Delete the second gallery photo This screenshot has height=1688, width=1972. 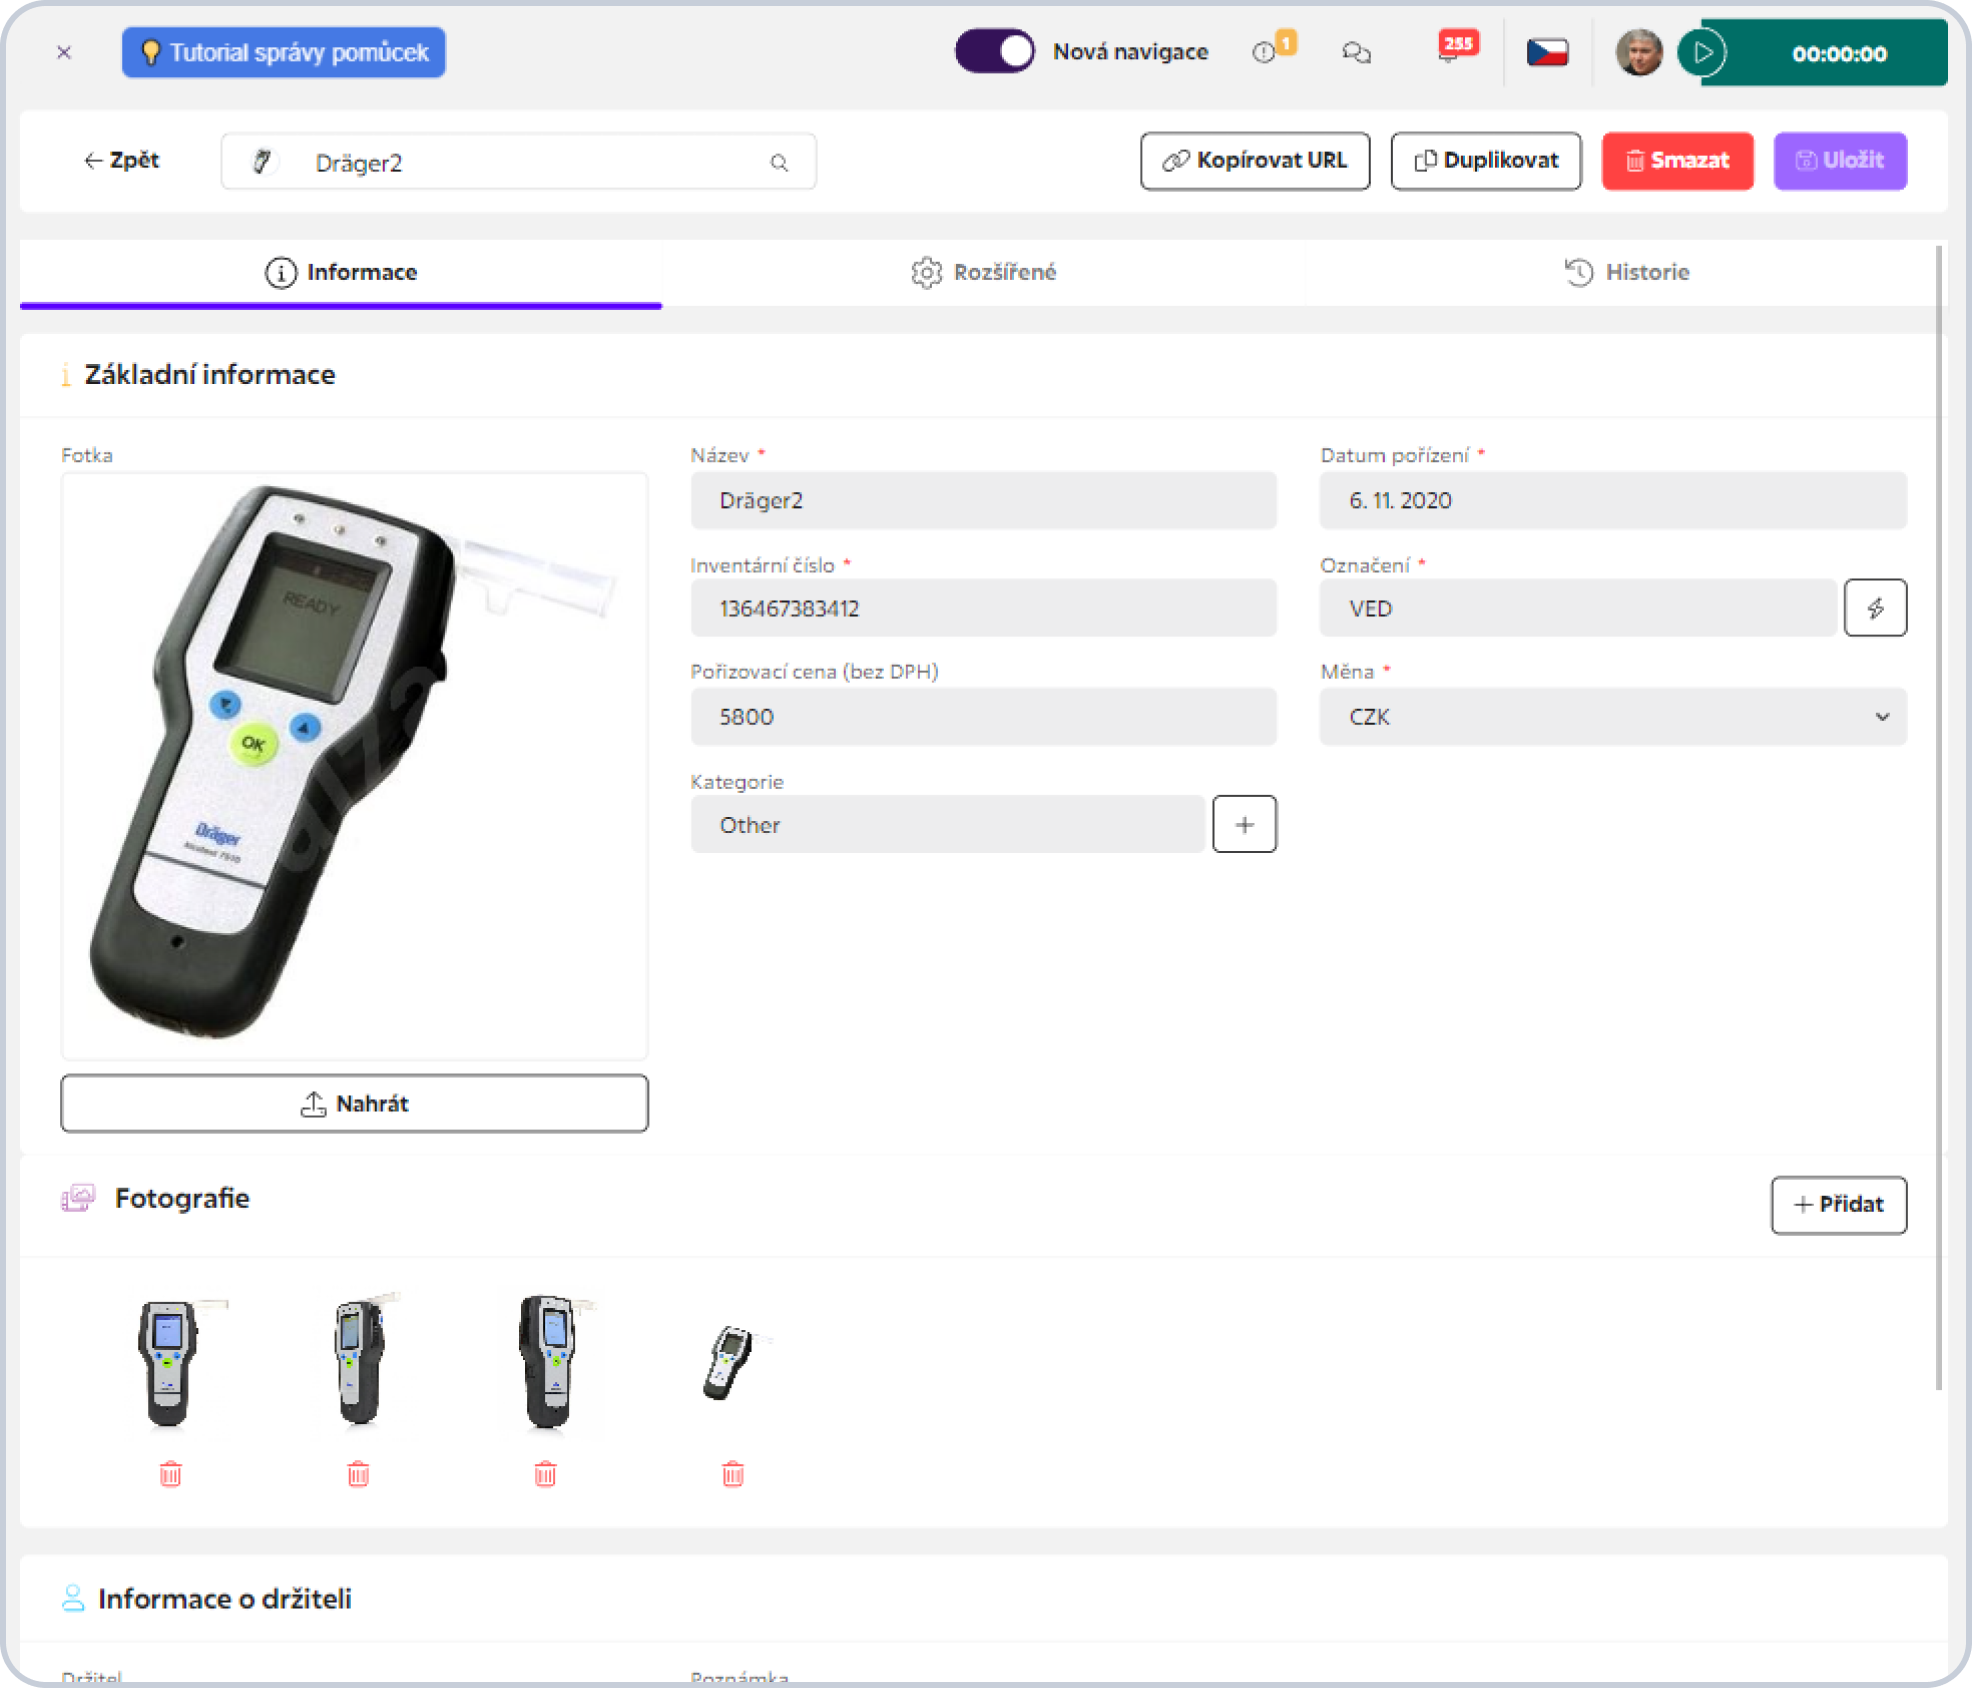(358, 1473)
